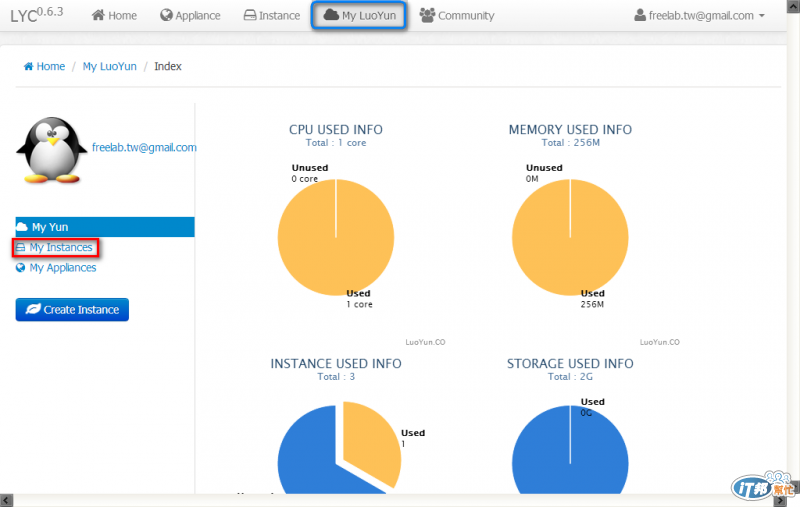Click the house icon beside the Home breadcrumb
The image size is (800, 507).
(28, 66)
